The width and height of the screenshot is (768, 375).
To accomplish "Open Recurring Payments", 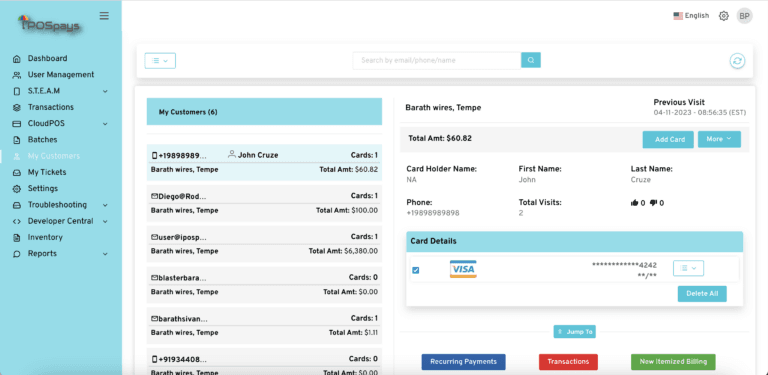I will pyautogui.click(x=463, y=362).
